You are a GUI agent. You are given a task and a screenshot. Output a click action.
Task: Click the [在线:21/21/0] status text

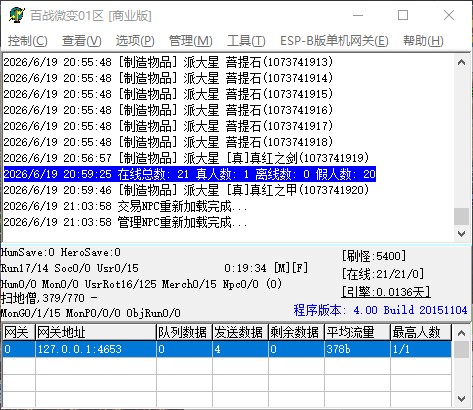point(383,274)
